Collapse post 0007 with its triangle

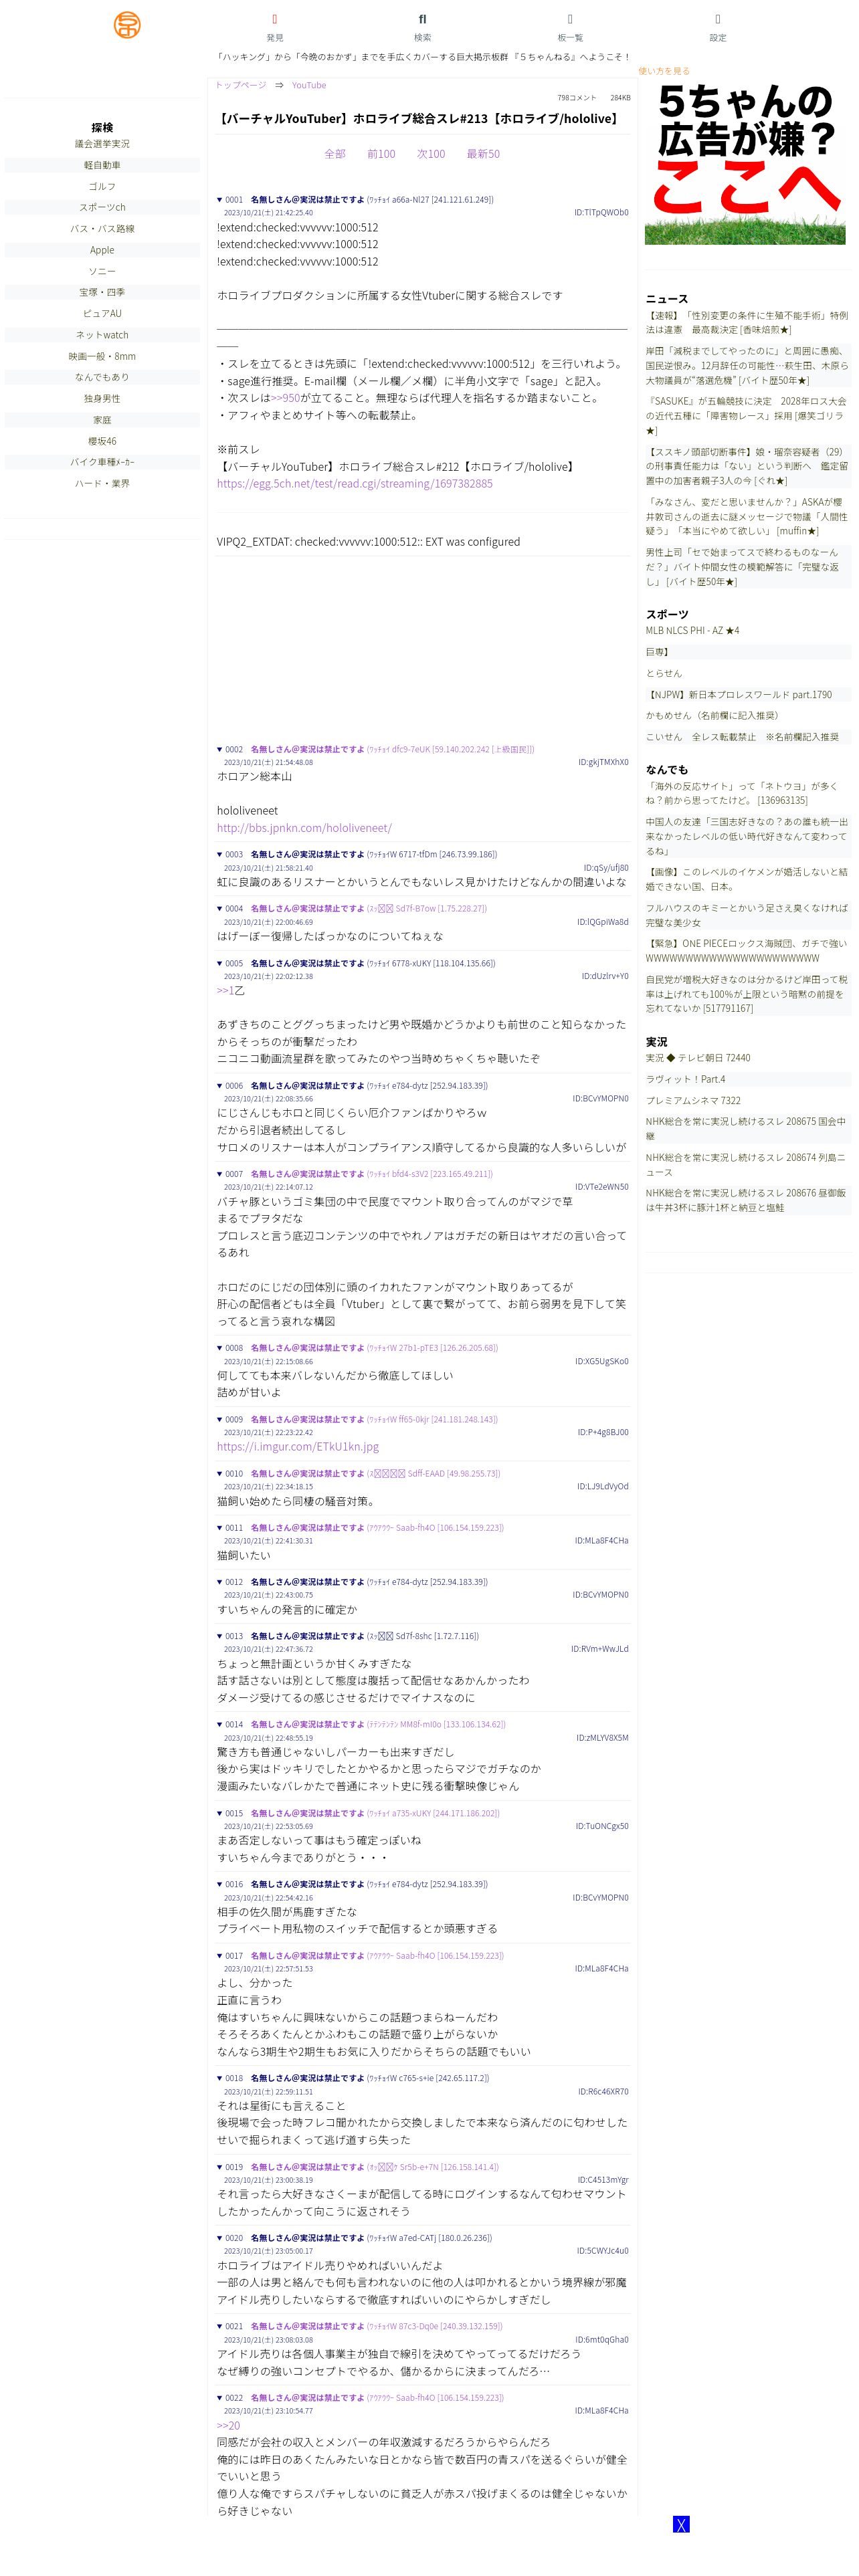(220, 1174)
